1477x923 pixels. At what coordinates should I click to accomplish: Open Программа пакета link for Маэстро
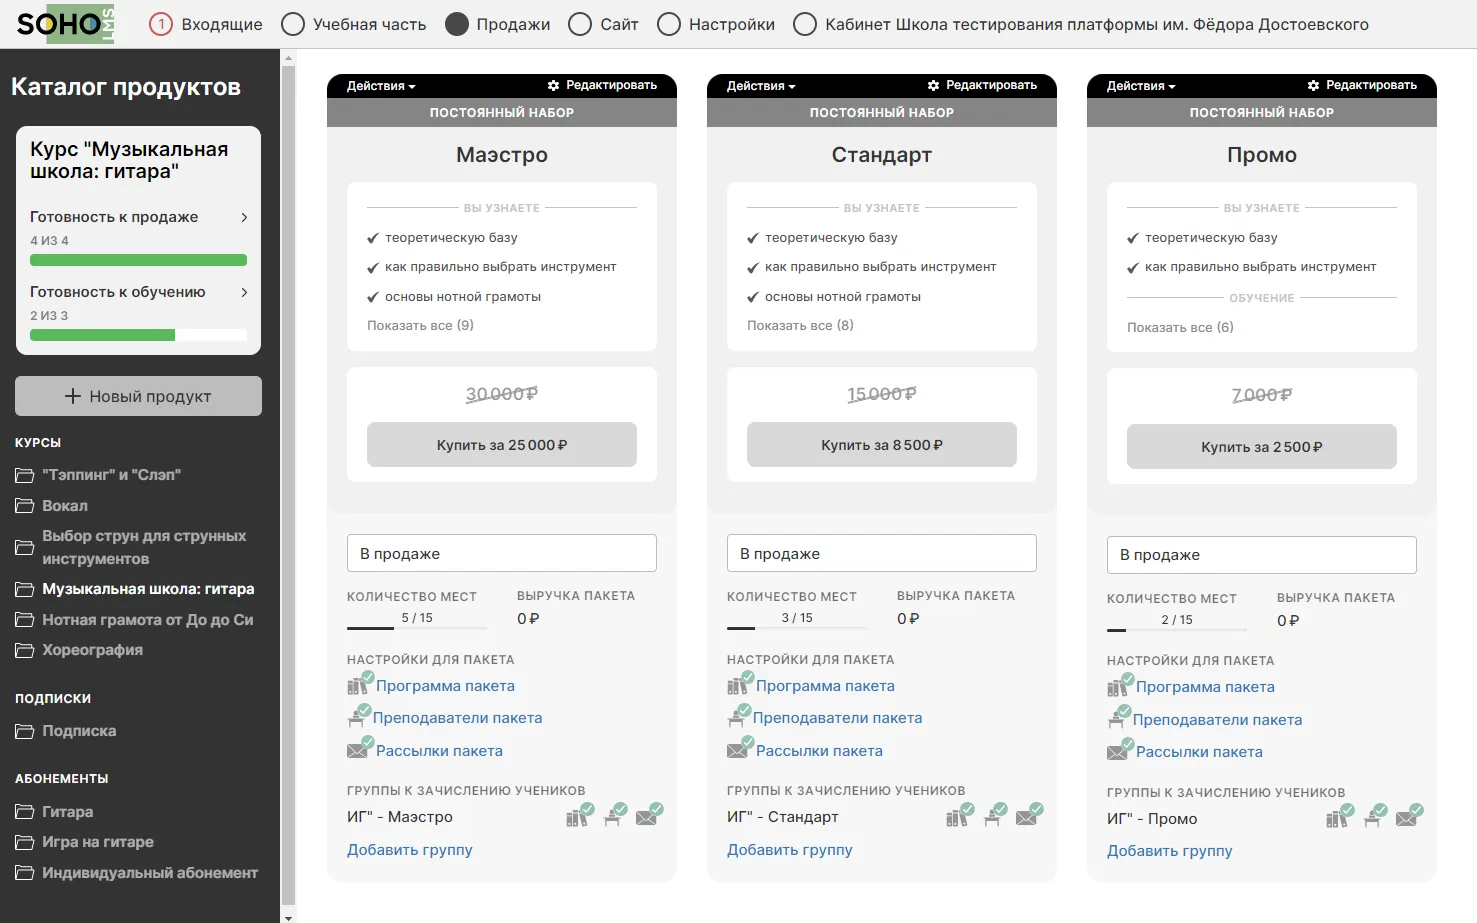coord(445,686)
